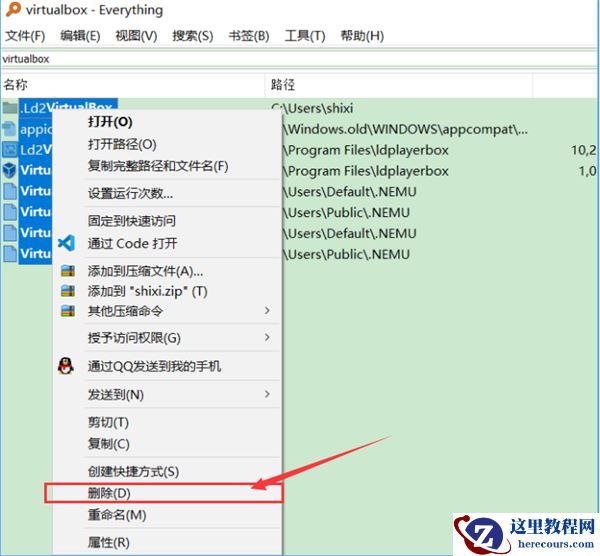This screenshot has height=556, width=600.
Task: Select 剪切(T) in the context menu
Action: (x=108, y=422)
